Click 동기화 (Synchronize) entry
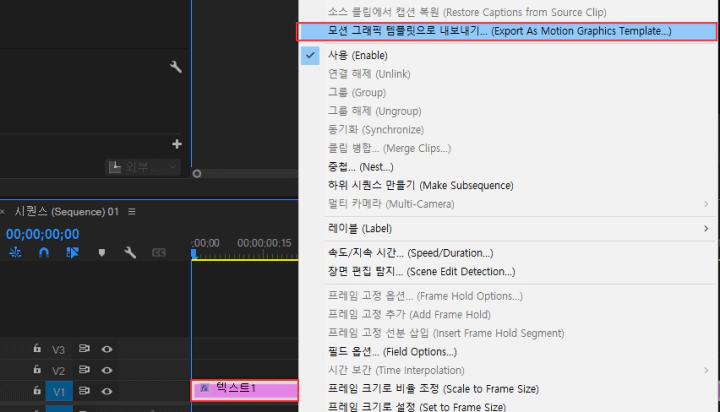 pos(376,130)
